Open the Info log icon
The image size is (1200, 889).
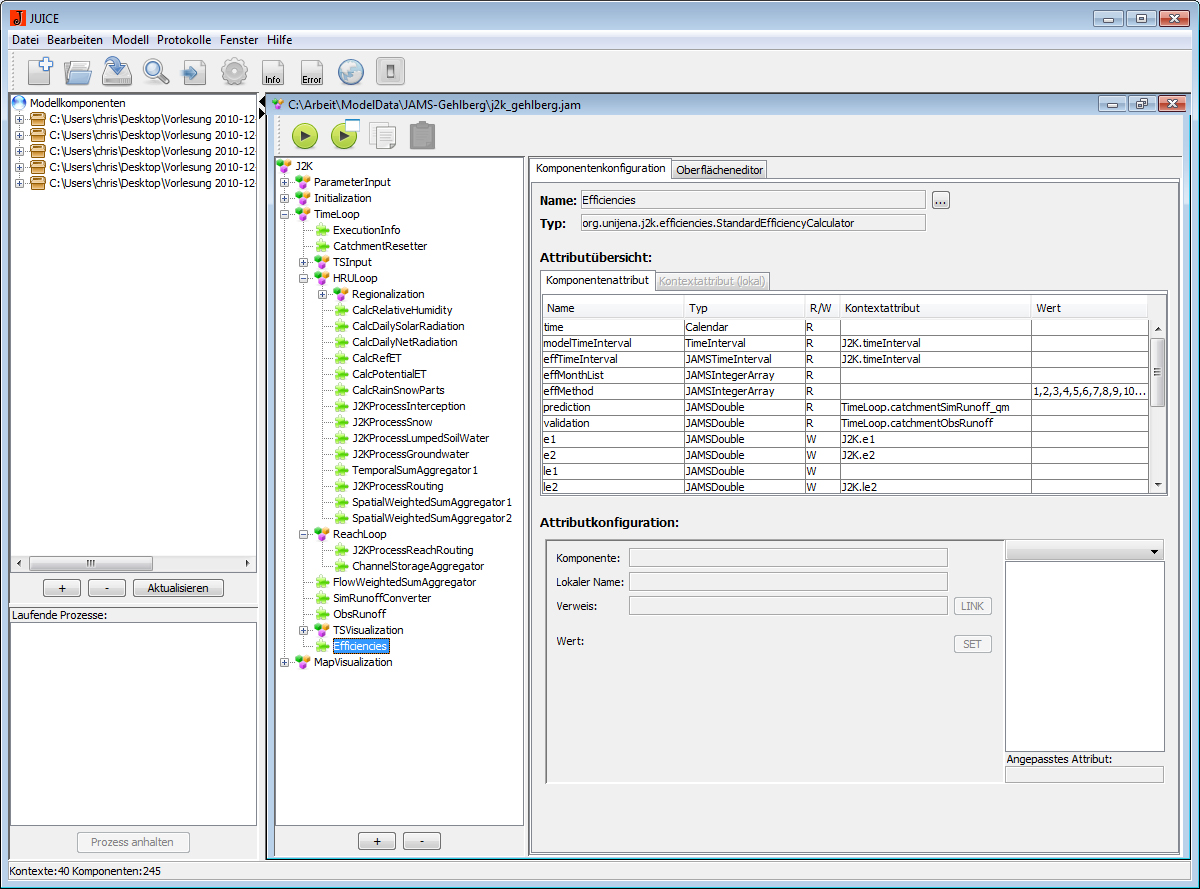[272, 72]
